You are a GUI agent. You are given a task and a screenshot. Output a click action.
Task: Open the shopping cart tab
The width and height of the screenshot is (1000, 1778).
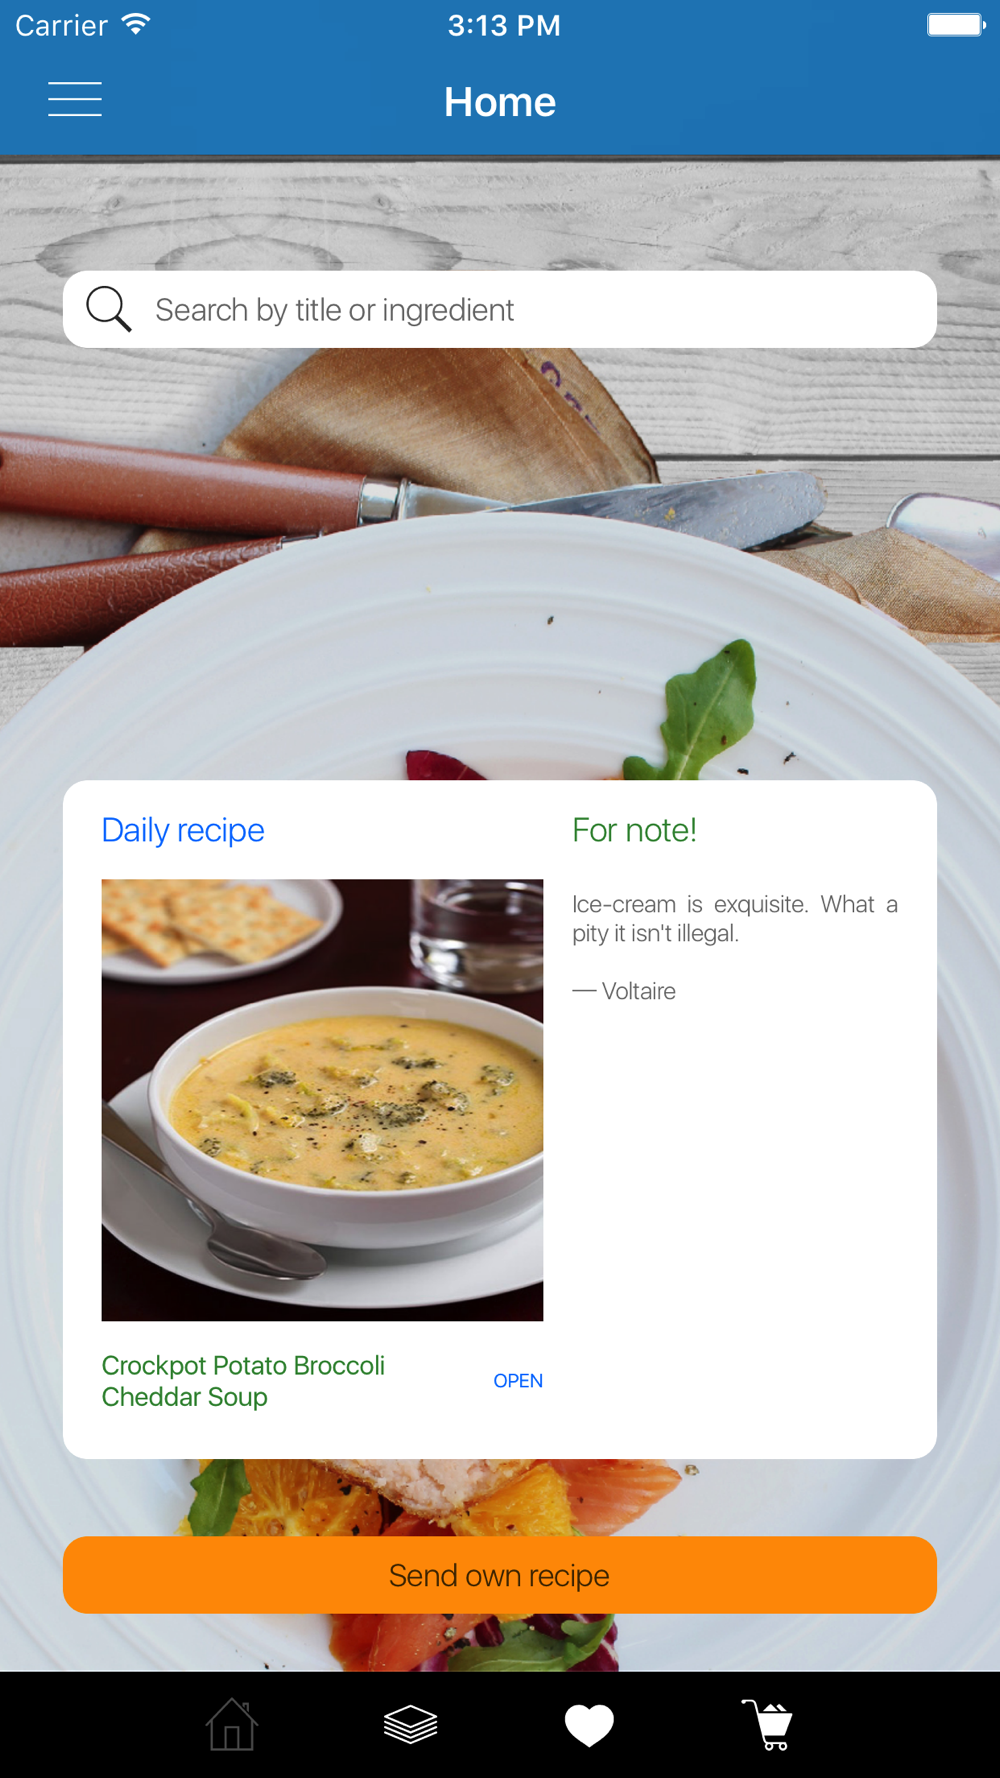768,1724
